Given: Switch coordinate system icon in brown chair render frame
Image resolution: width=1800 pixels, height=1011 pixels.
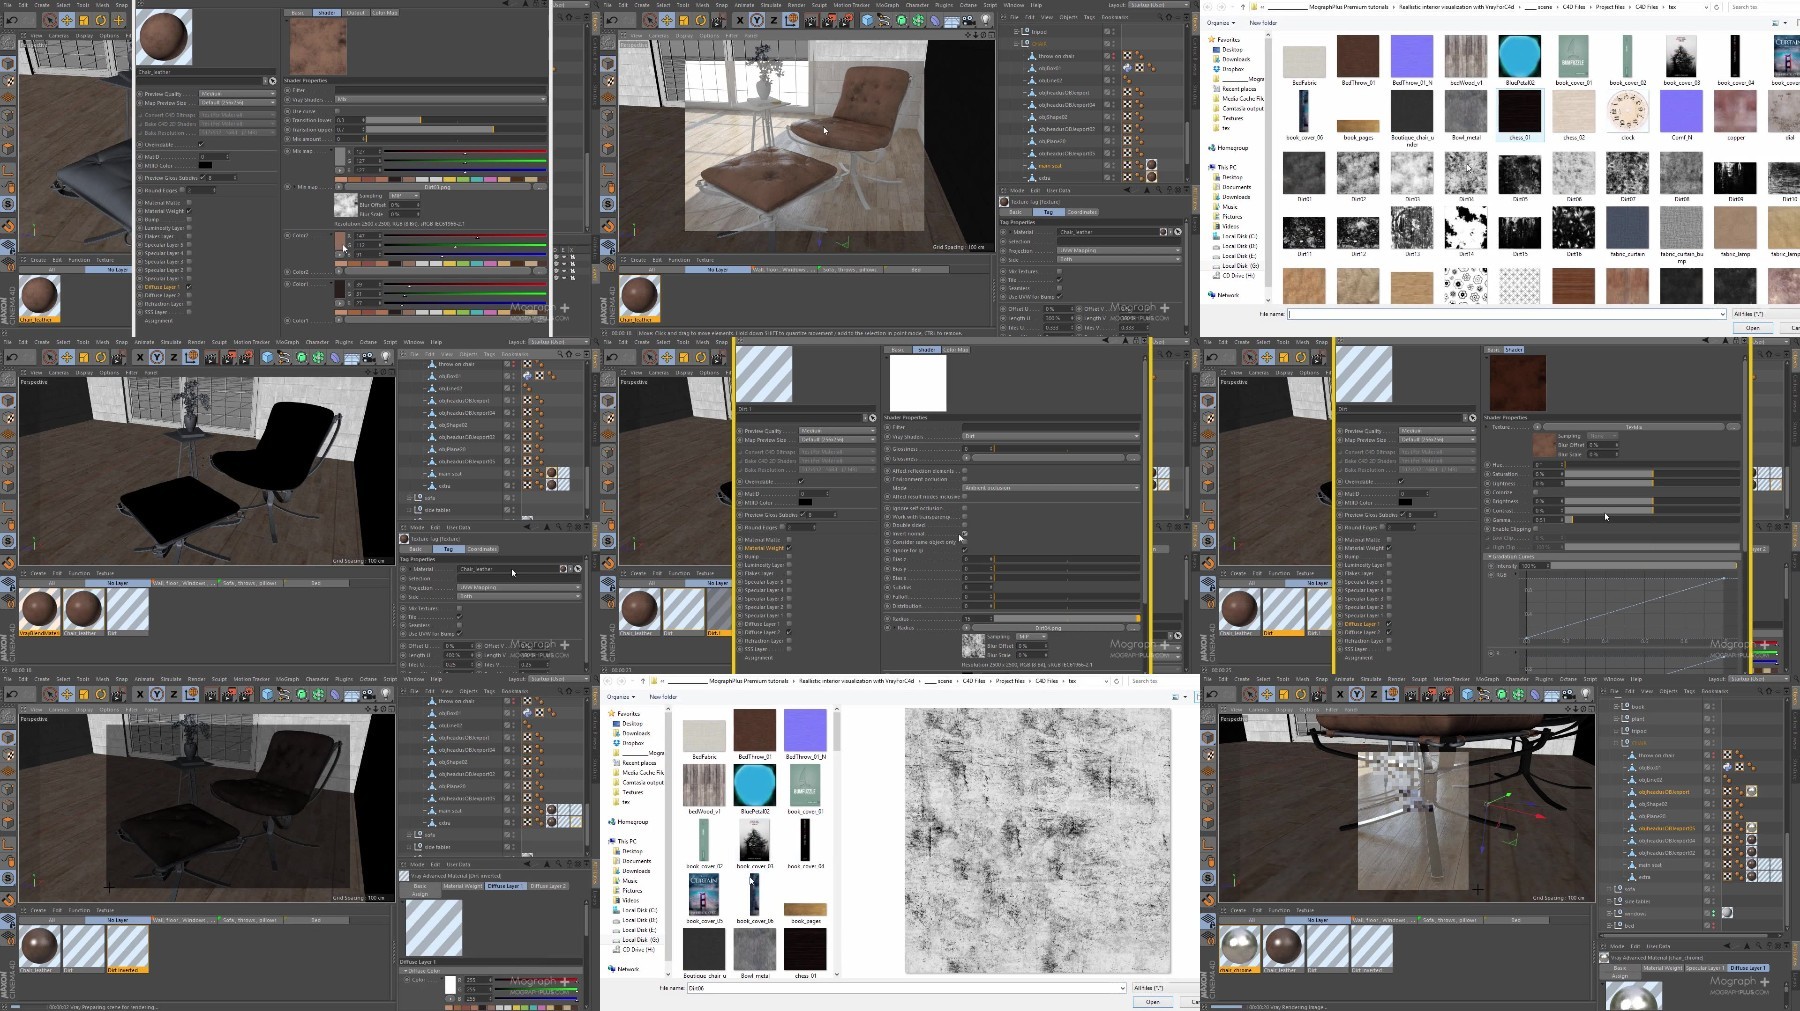Looking at the screenshot, I should 791,20.
